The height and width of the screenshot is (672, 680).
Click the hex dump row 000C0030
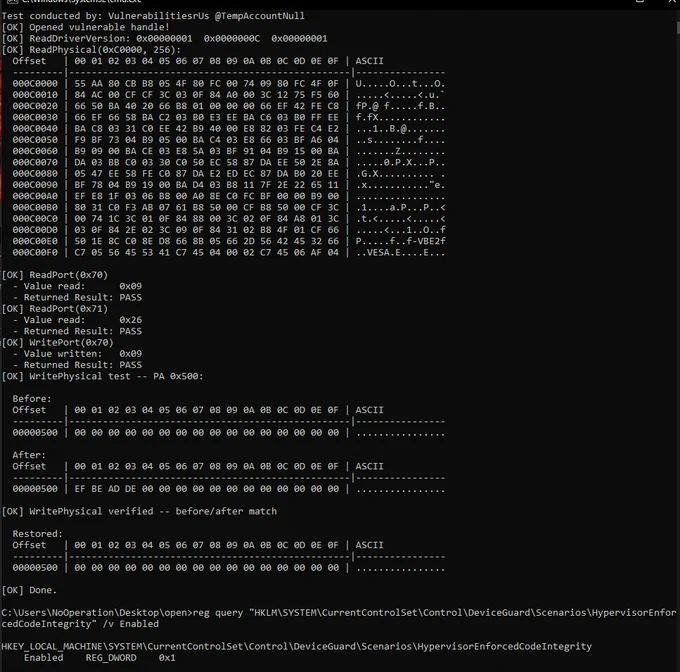(229, 117)
